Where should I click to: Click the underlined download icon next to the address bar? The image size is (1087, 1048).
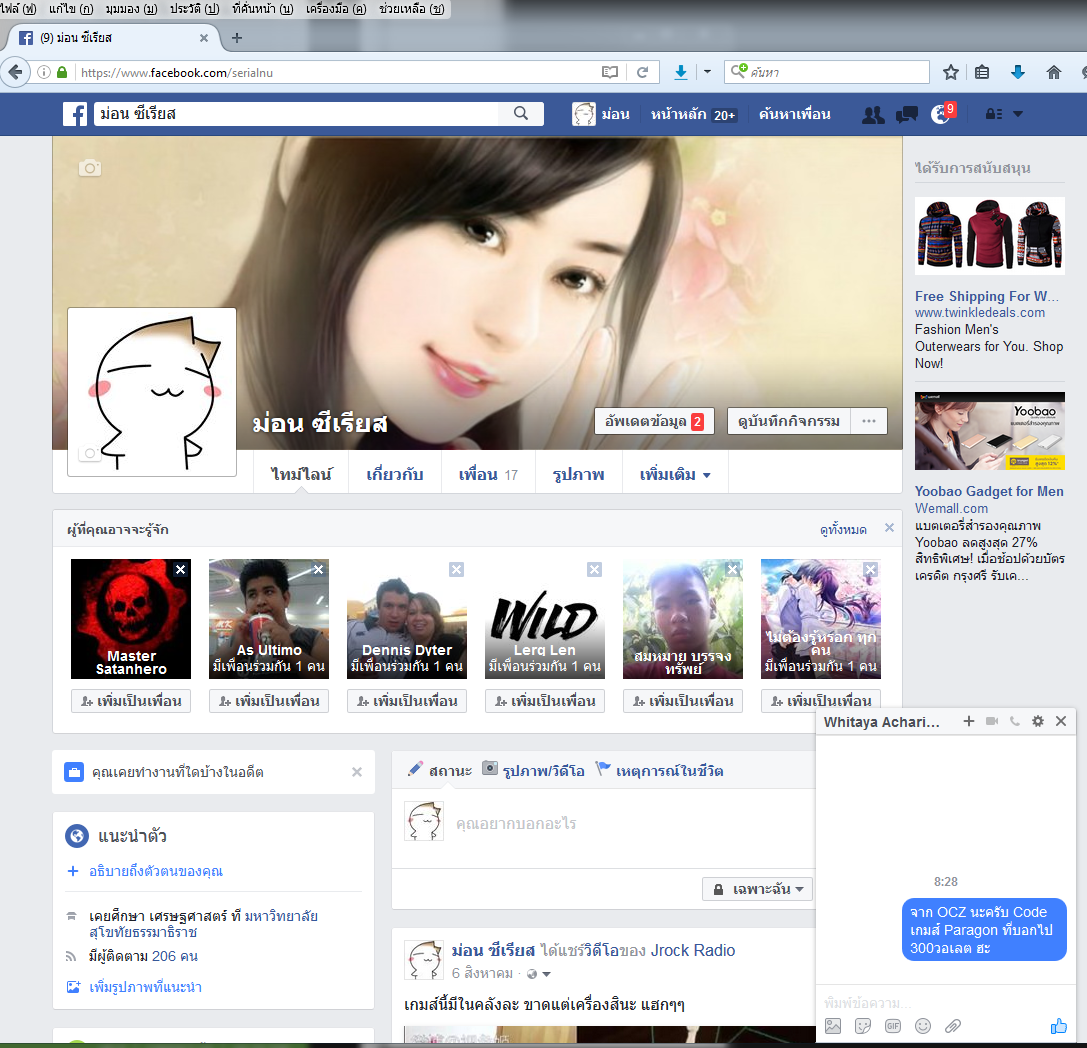point(681,72)
